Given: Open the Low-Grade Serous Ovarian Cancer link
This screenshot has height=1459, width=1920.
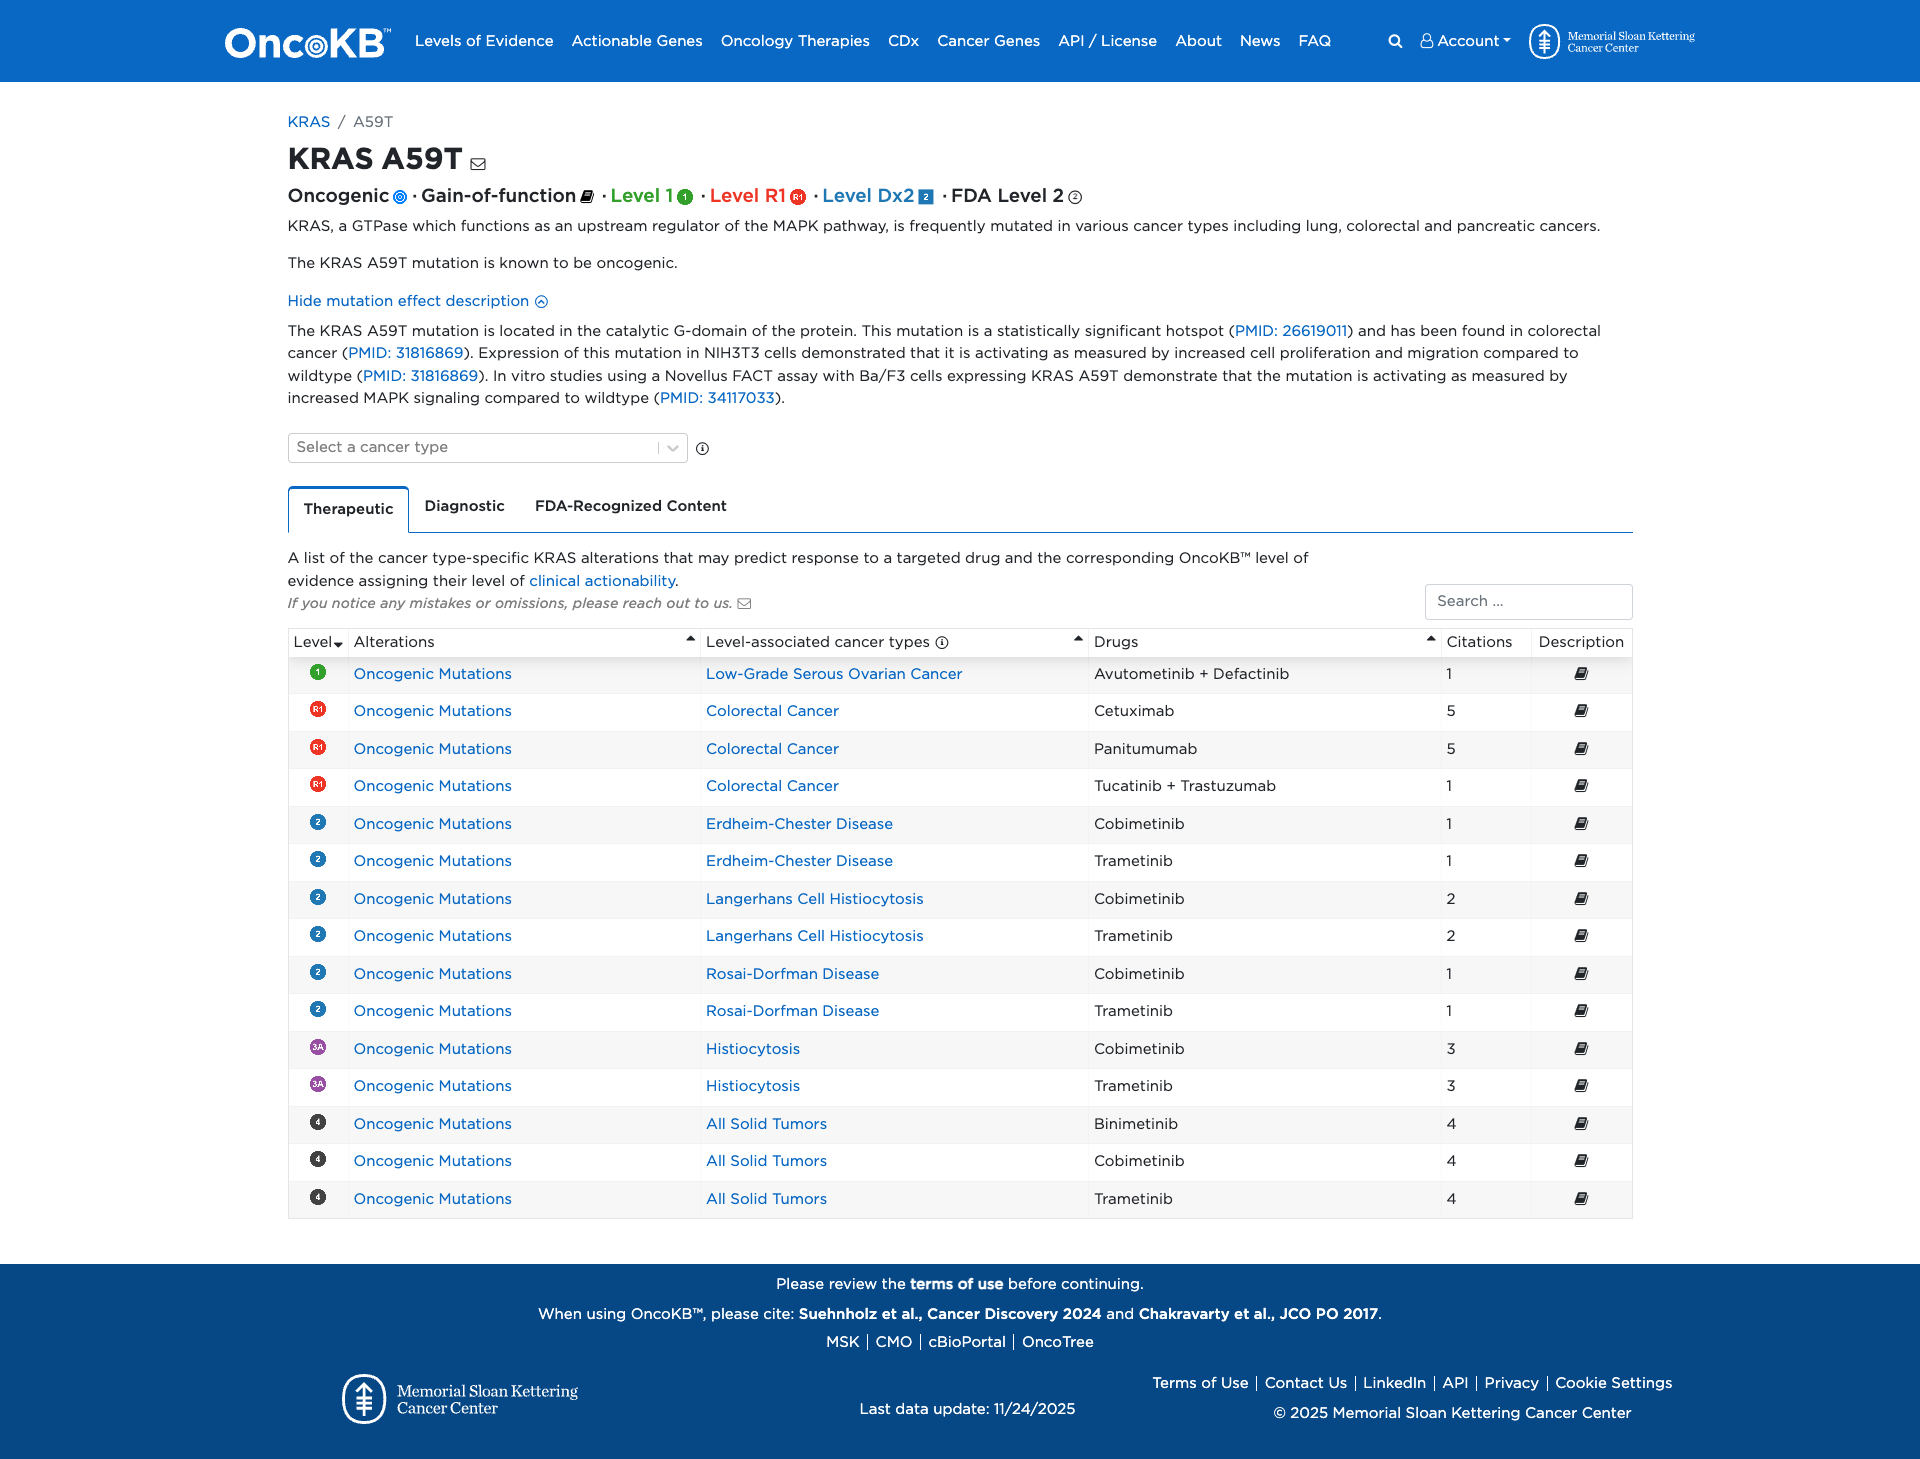Looking at the screenshot, I should tap(833, 674).
